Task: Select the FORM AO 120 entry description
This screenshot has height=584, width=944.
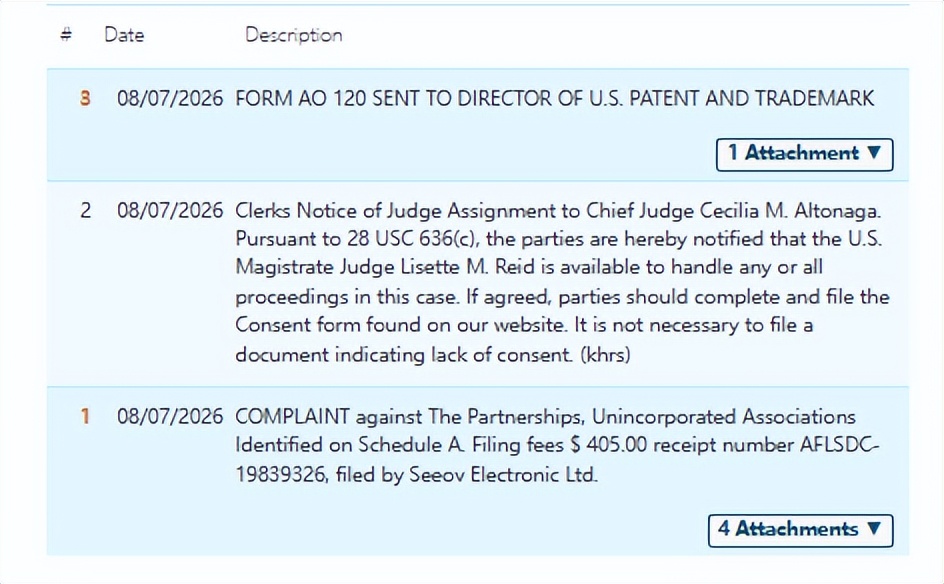Action: click(554, 98)
